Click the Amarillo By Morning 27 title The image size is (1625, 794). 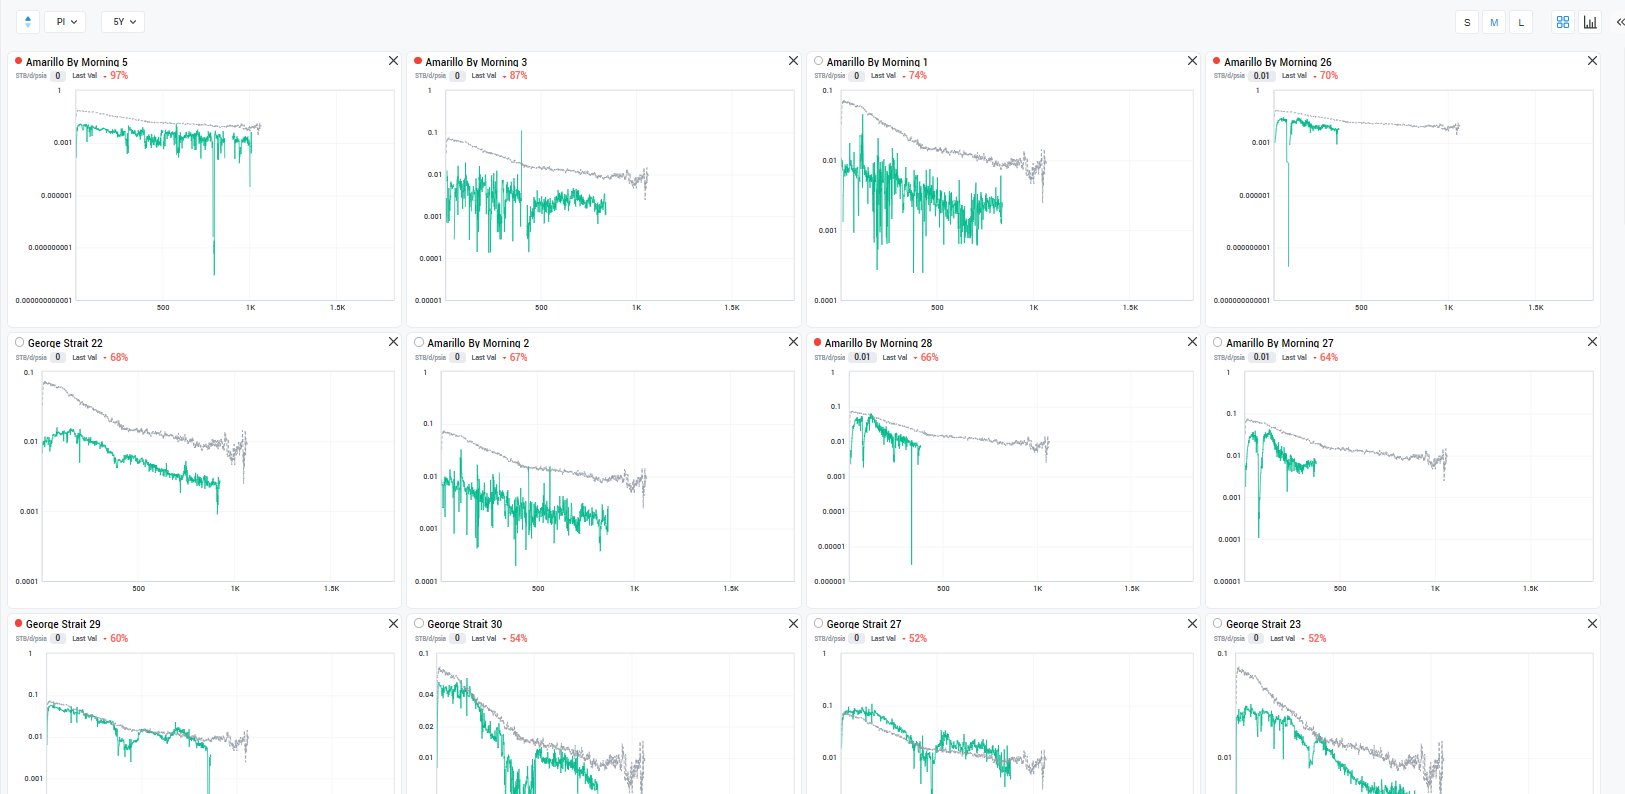tap(1280, 343)
